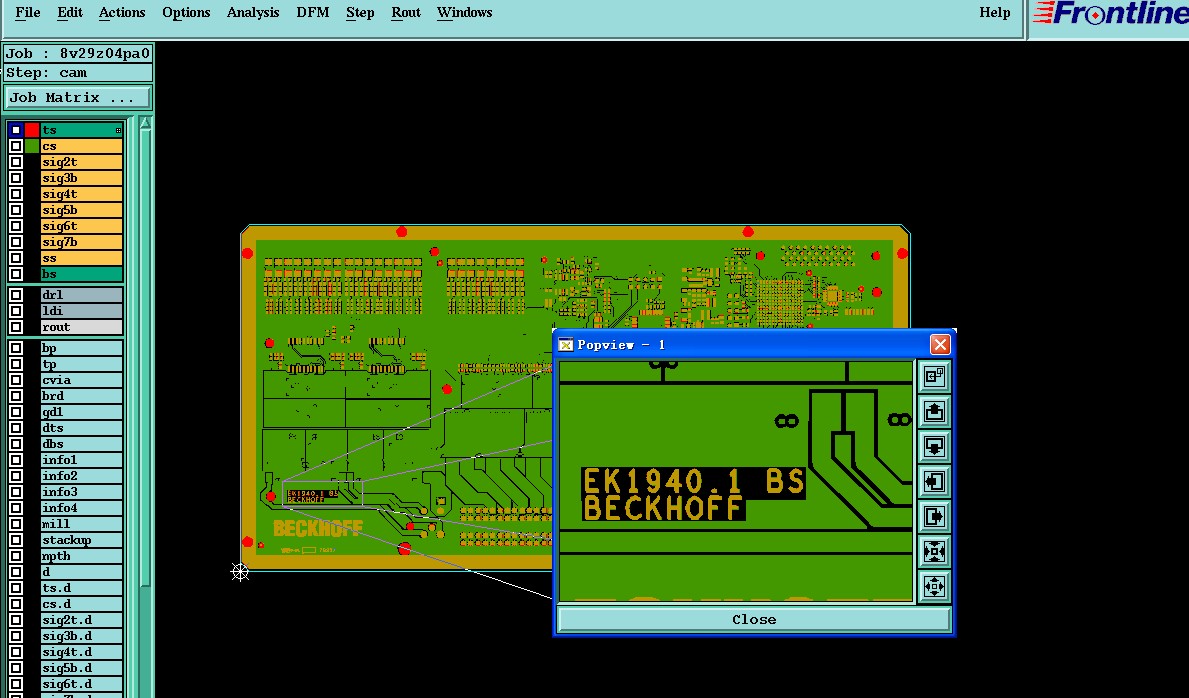The image size is (1189, 698).
Task: Pan the Popview down with arrow icon
Action: point(934,446)
